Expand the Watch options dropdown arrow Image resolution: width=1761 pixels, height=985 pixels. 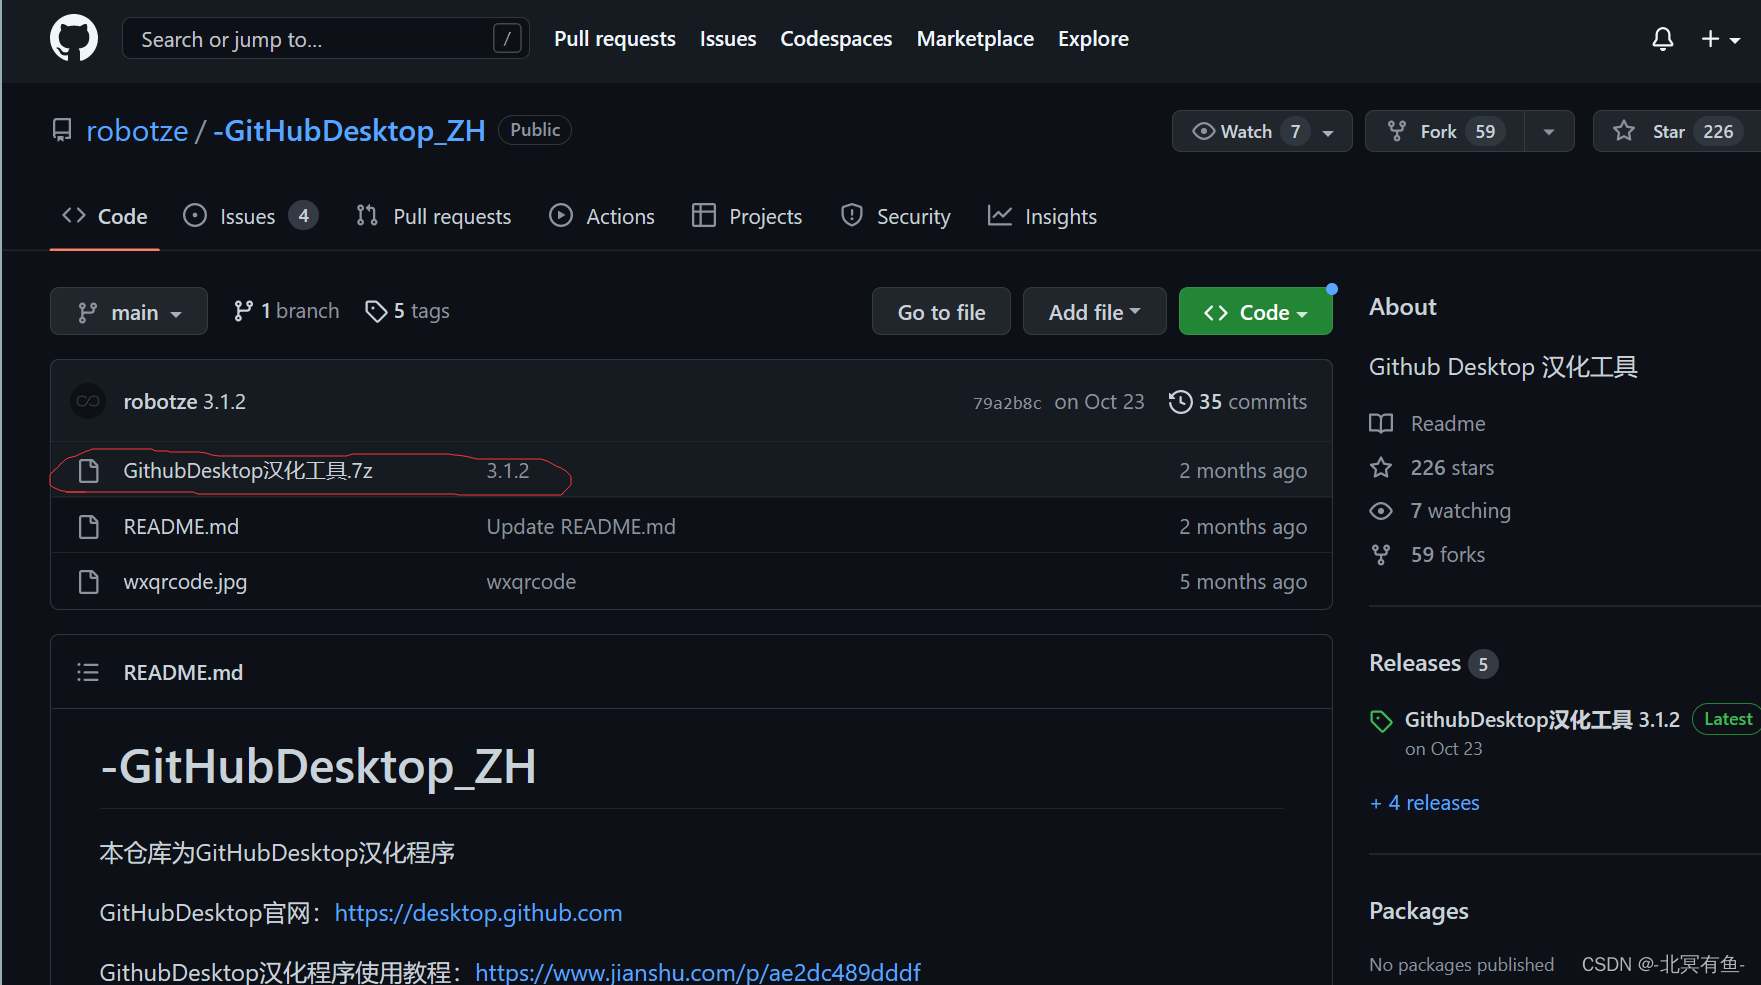pos(1329,132)
